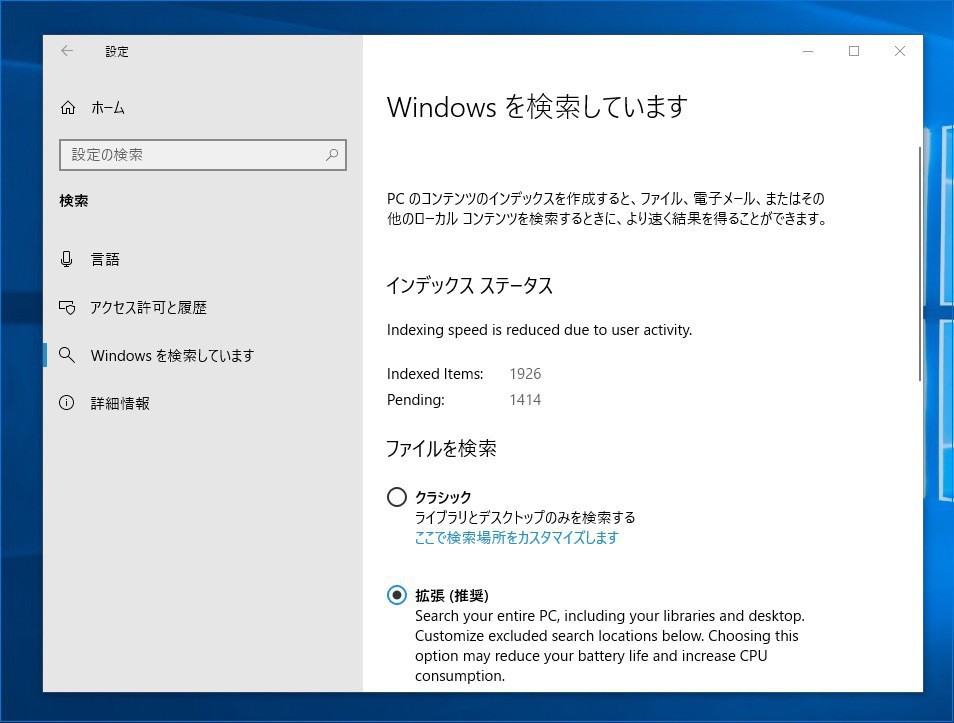Click the 'Indexing speed is reduced' status text

(539, 330)
